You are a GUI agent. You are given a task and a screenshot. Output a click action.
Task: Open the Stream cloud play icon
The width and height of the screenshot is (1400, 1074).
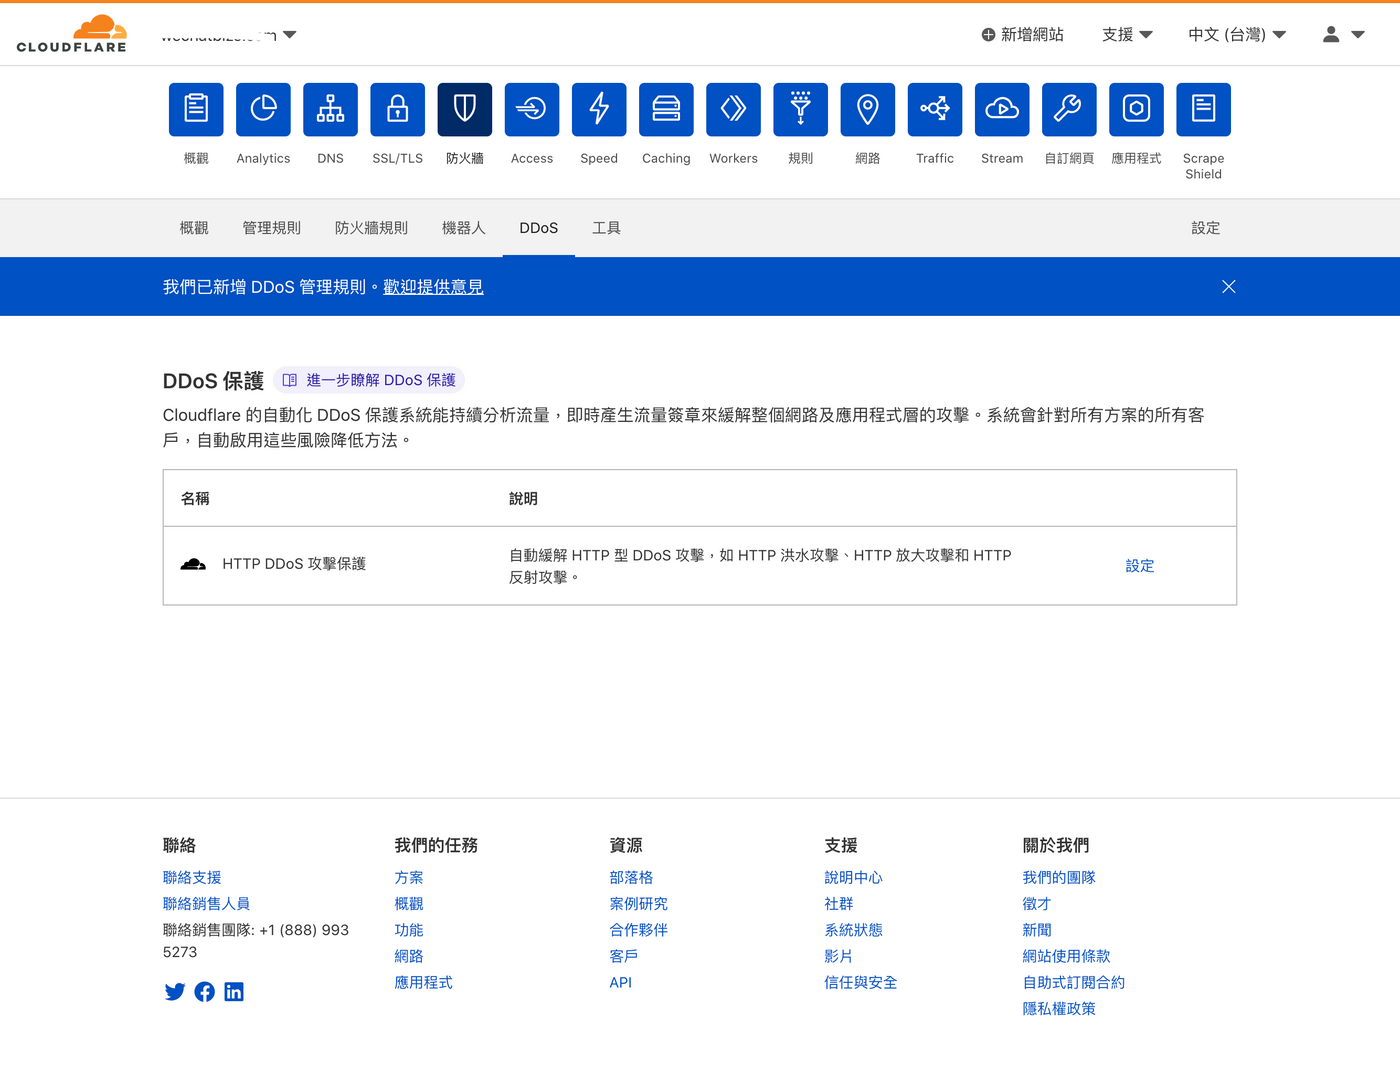click(x=1002, y=109)
